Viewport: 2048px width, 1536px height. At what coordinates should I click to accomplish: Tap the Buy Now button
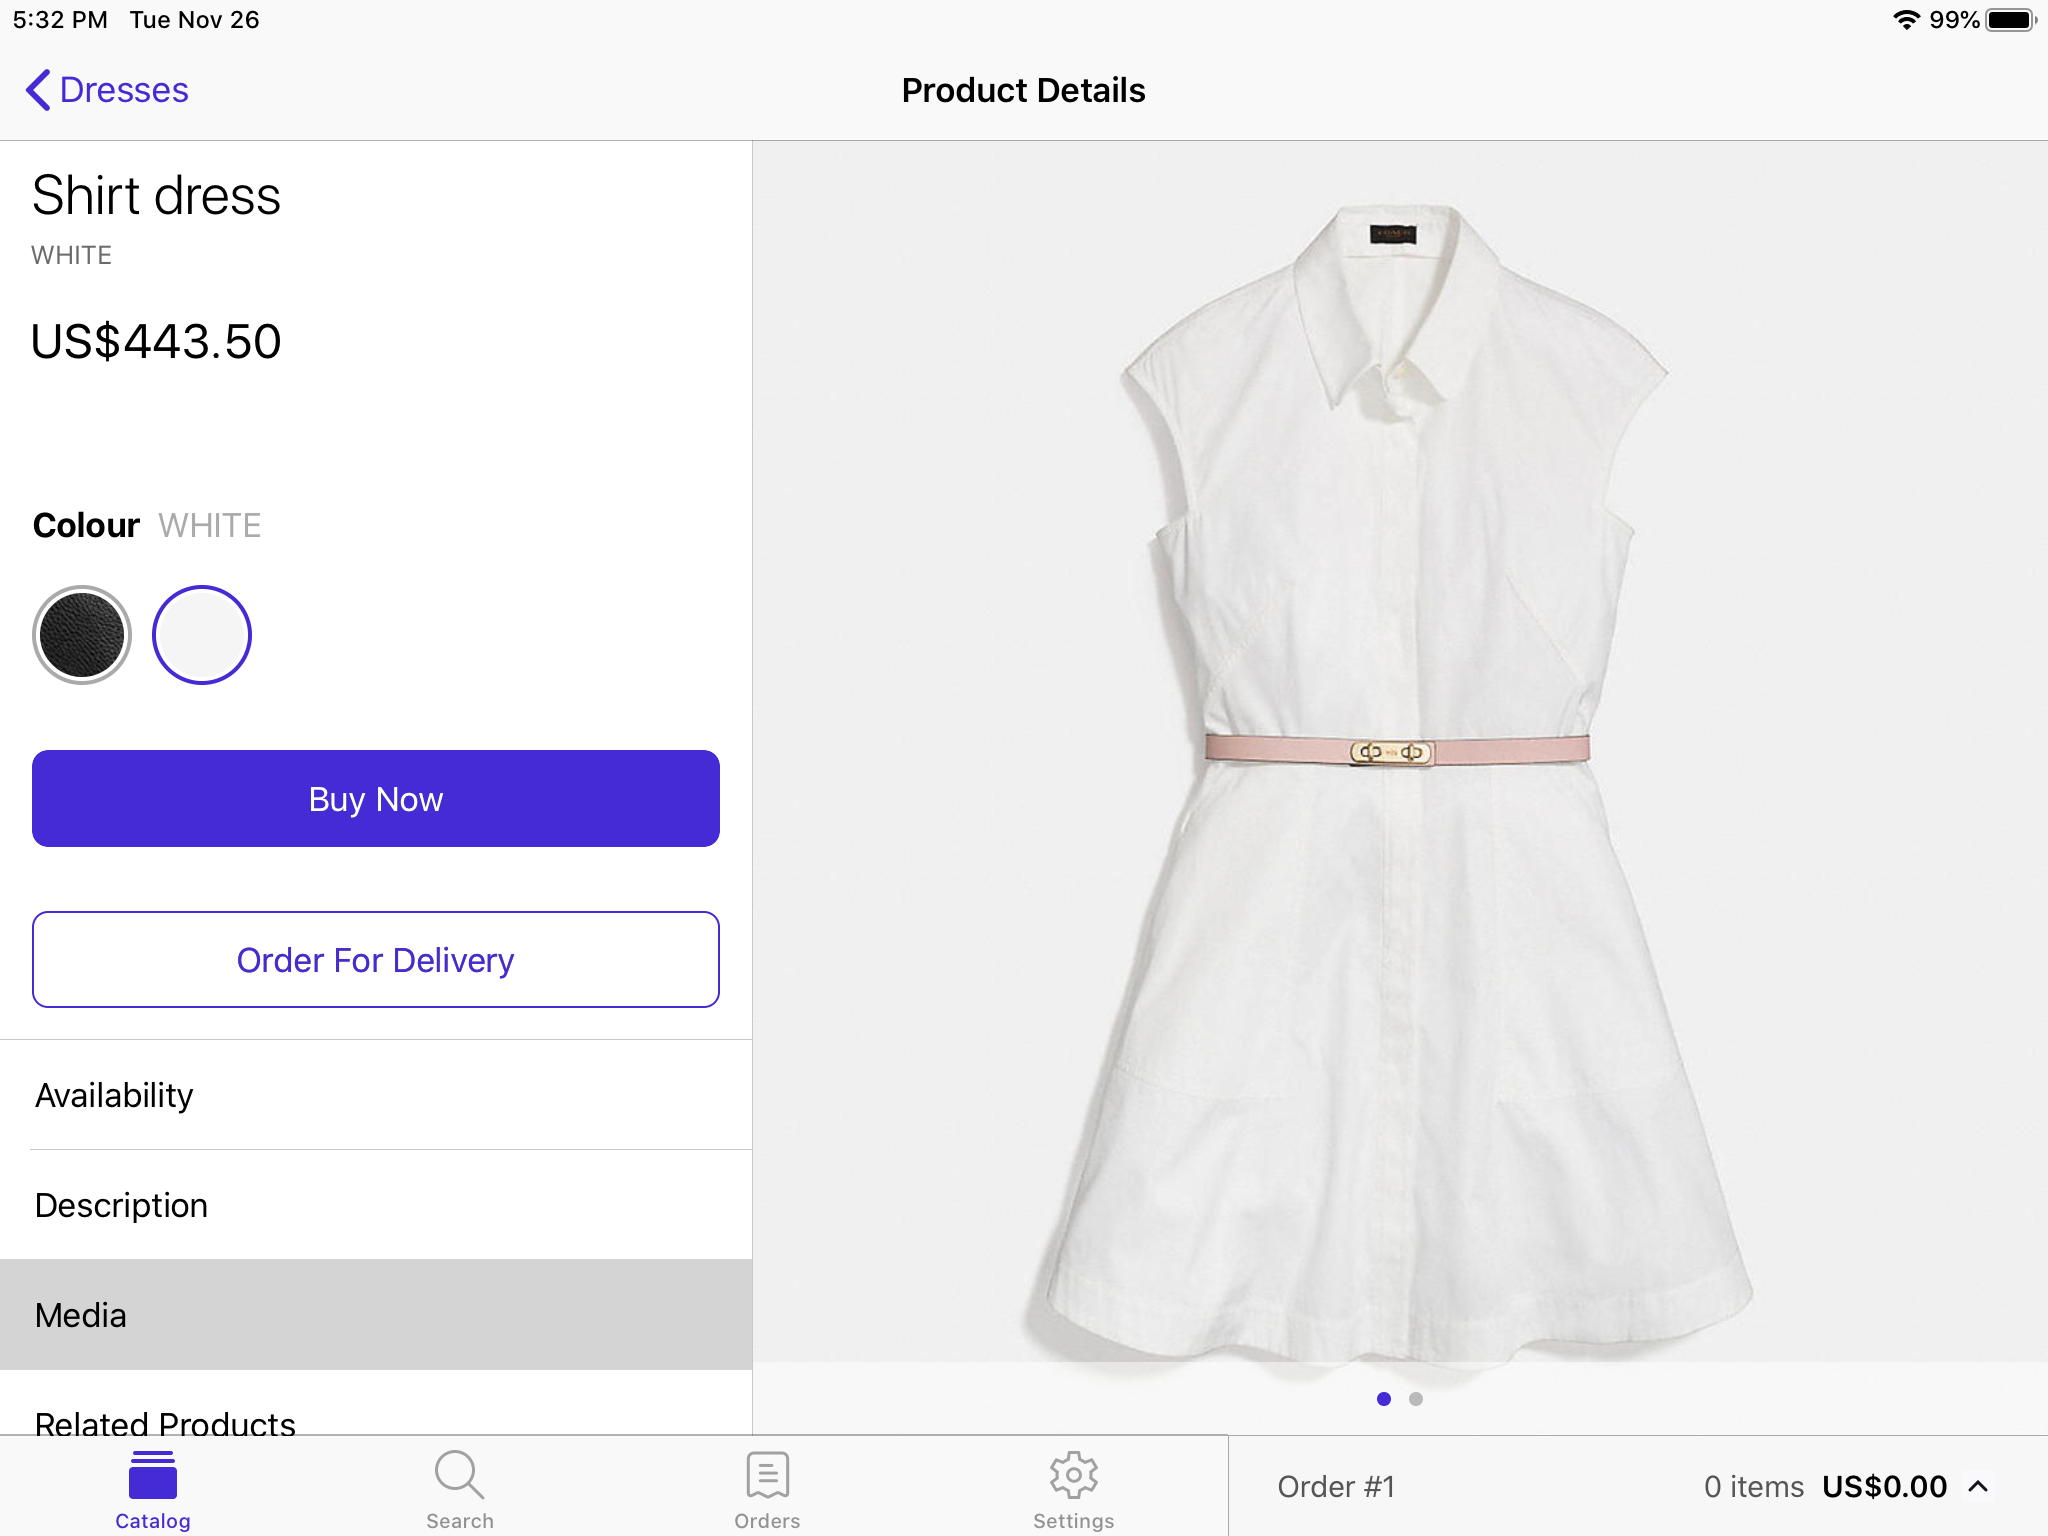(376, 799)
